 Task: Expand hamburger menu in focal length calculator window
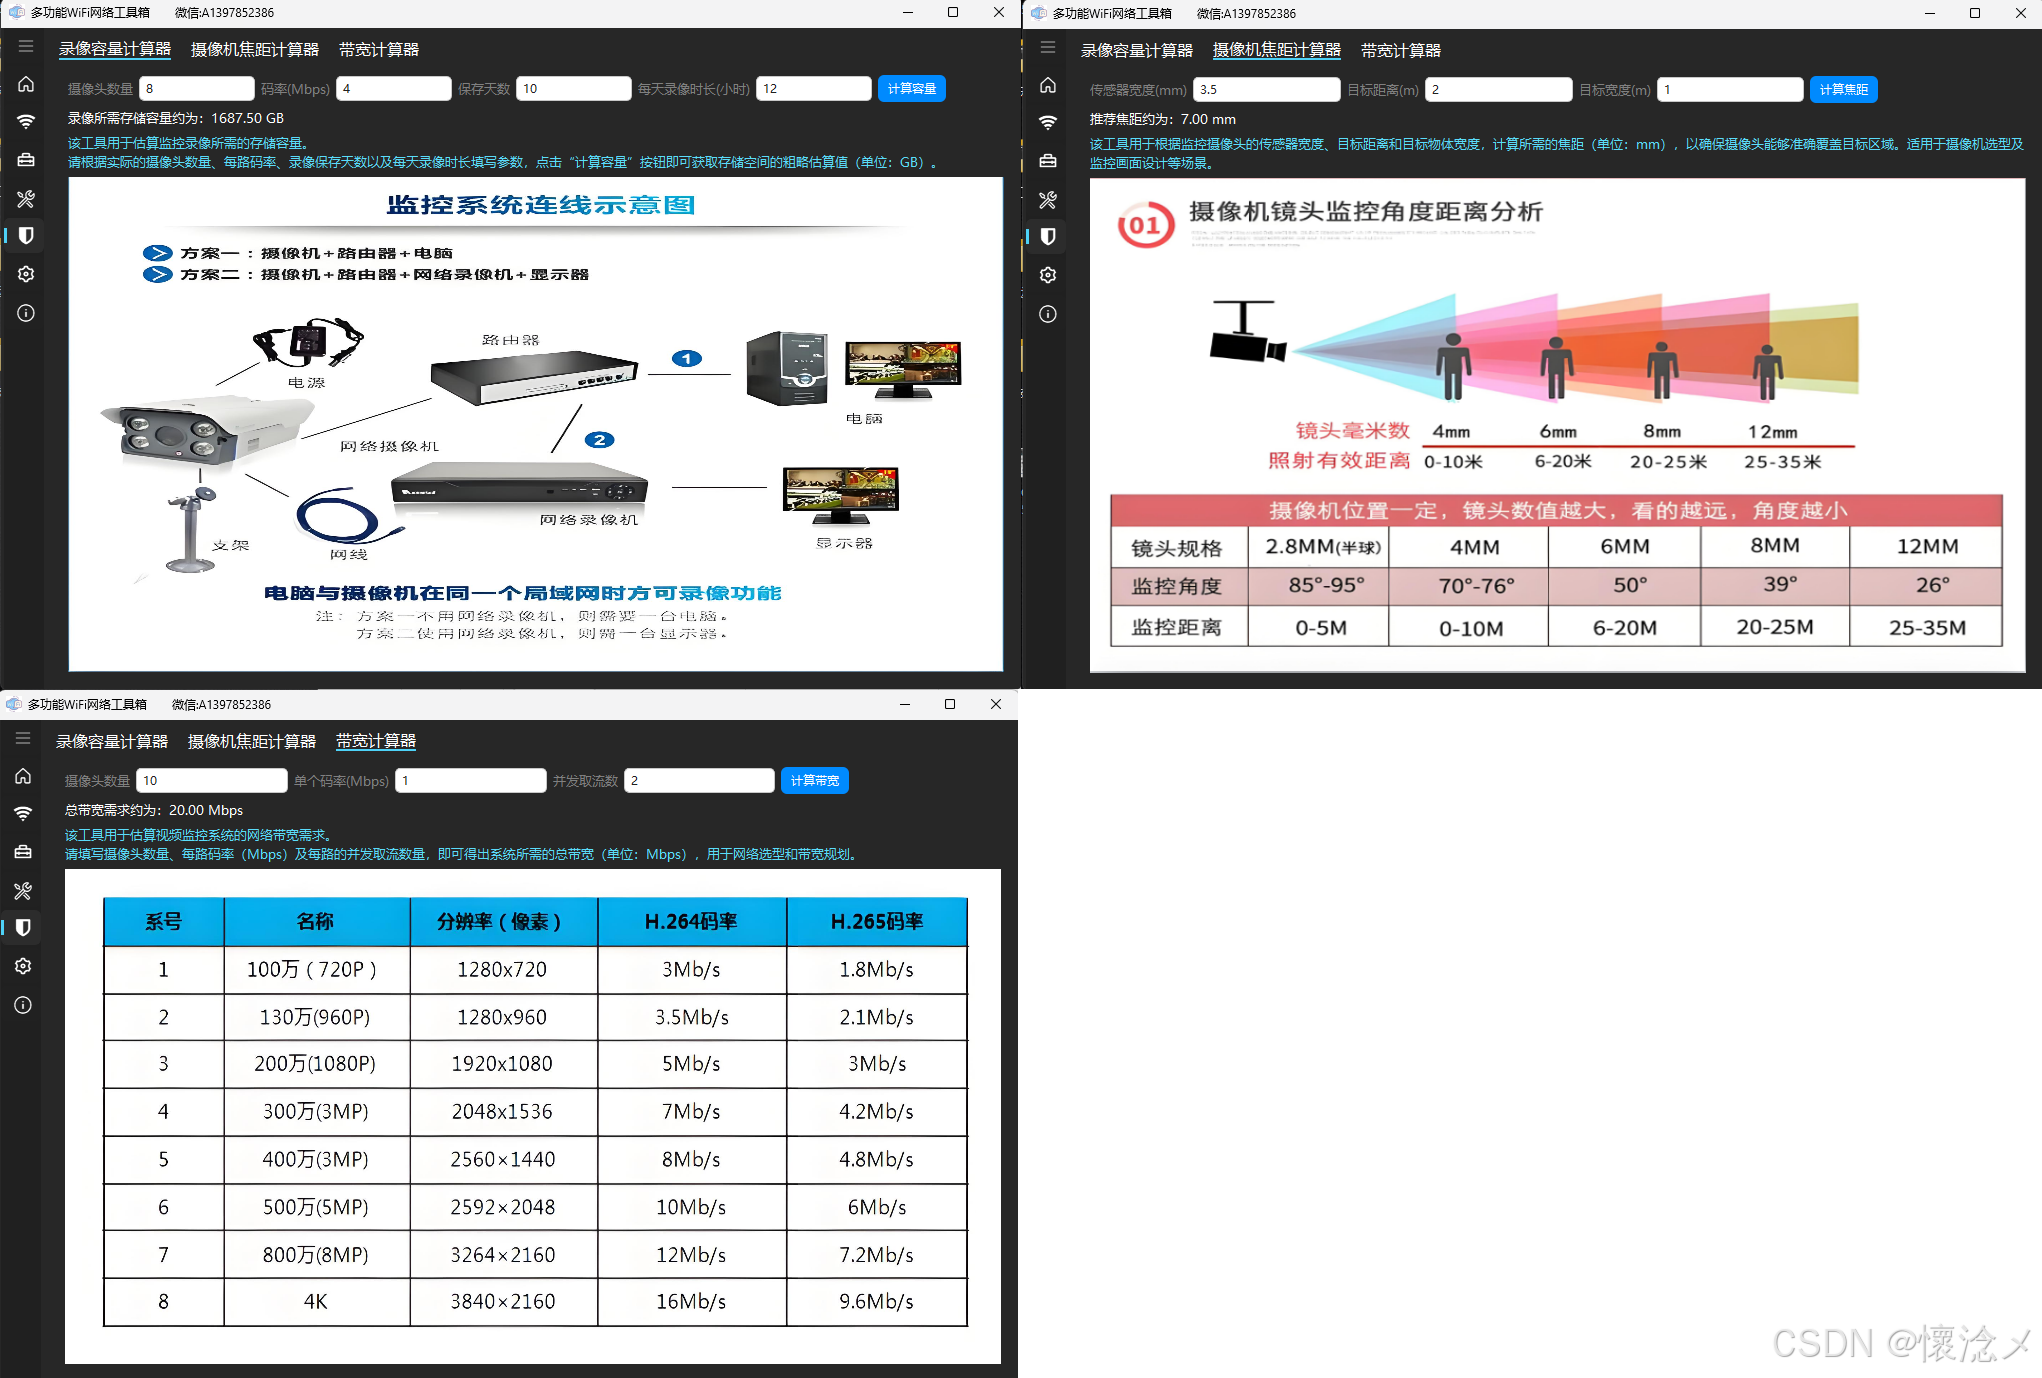click(1048, 47)
